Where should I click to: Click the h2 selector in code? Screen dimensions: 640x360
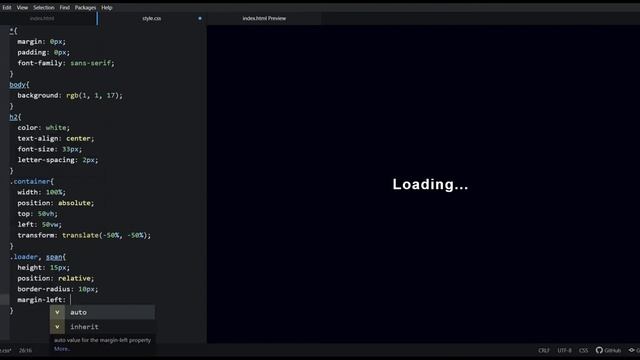[x=13, y=117]
